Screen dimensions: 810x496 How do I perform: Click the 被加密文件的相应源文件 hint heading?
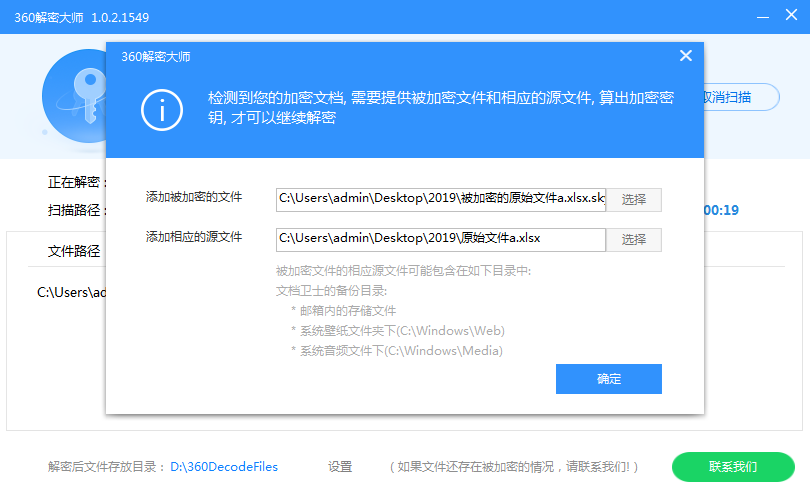(403, 271)
